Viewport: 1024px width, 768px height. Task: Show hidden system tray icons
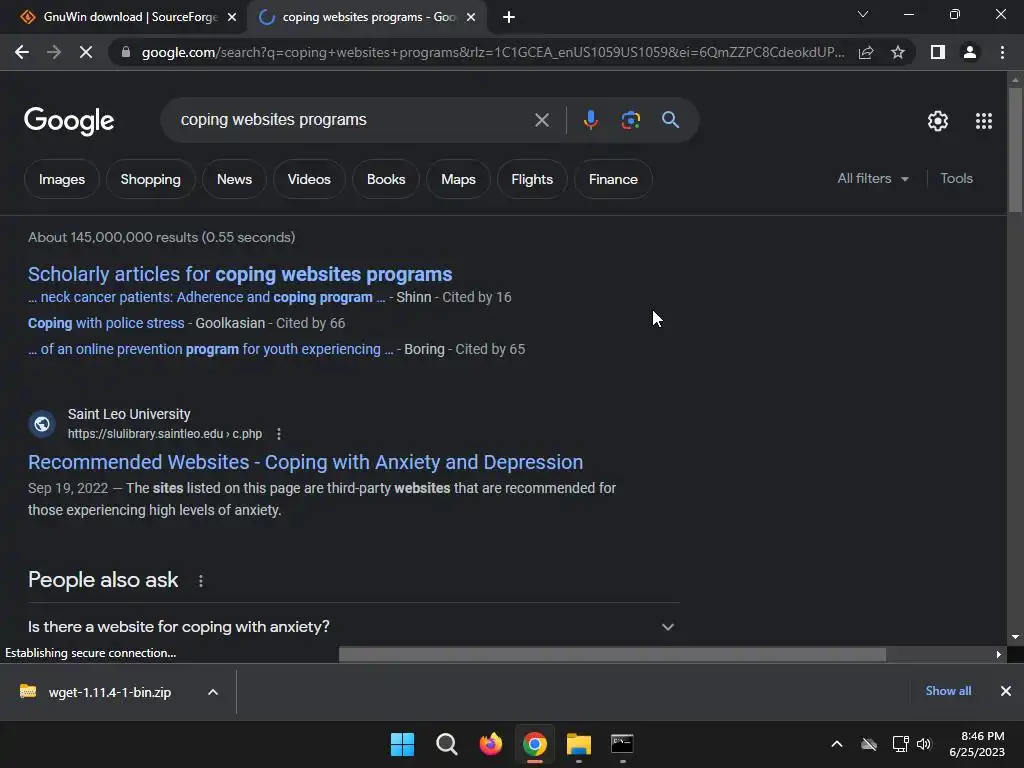pyautogui.click(x=837, y=744)
